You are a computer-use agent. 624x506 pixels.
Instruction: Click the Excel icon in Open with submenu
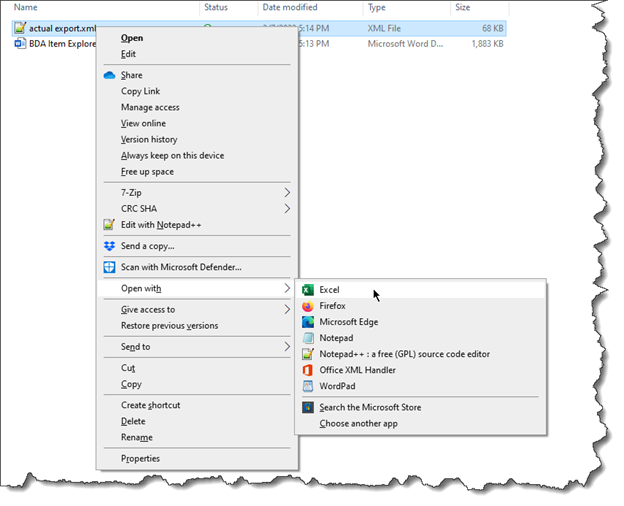308,290
